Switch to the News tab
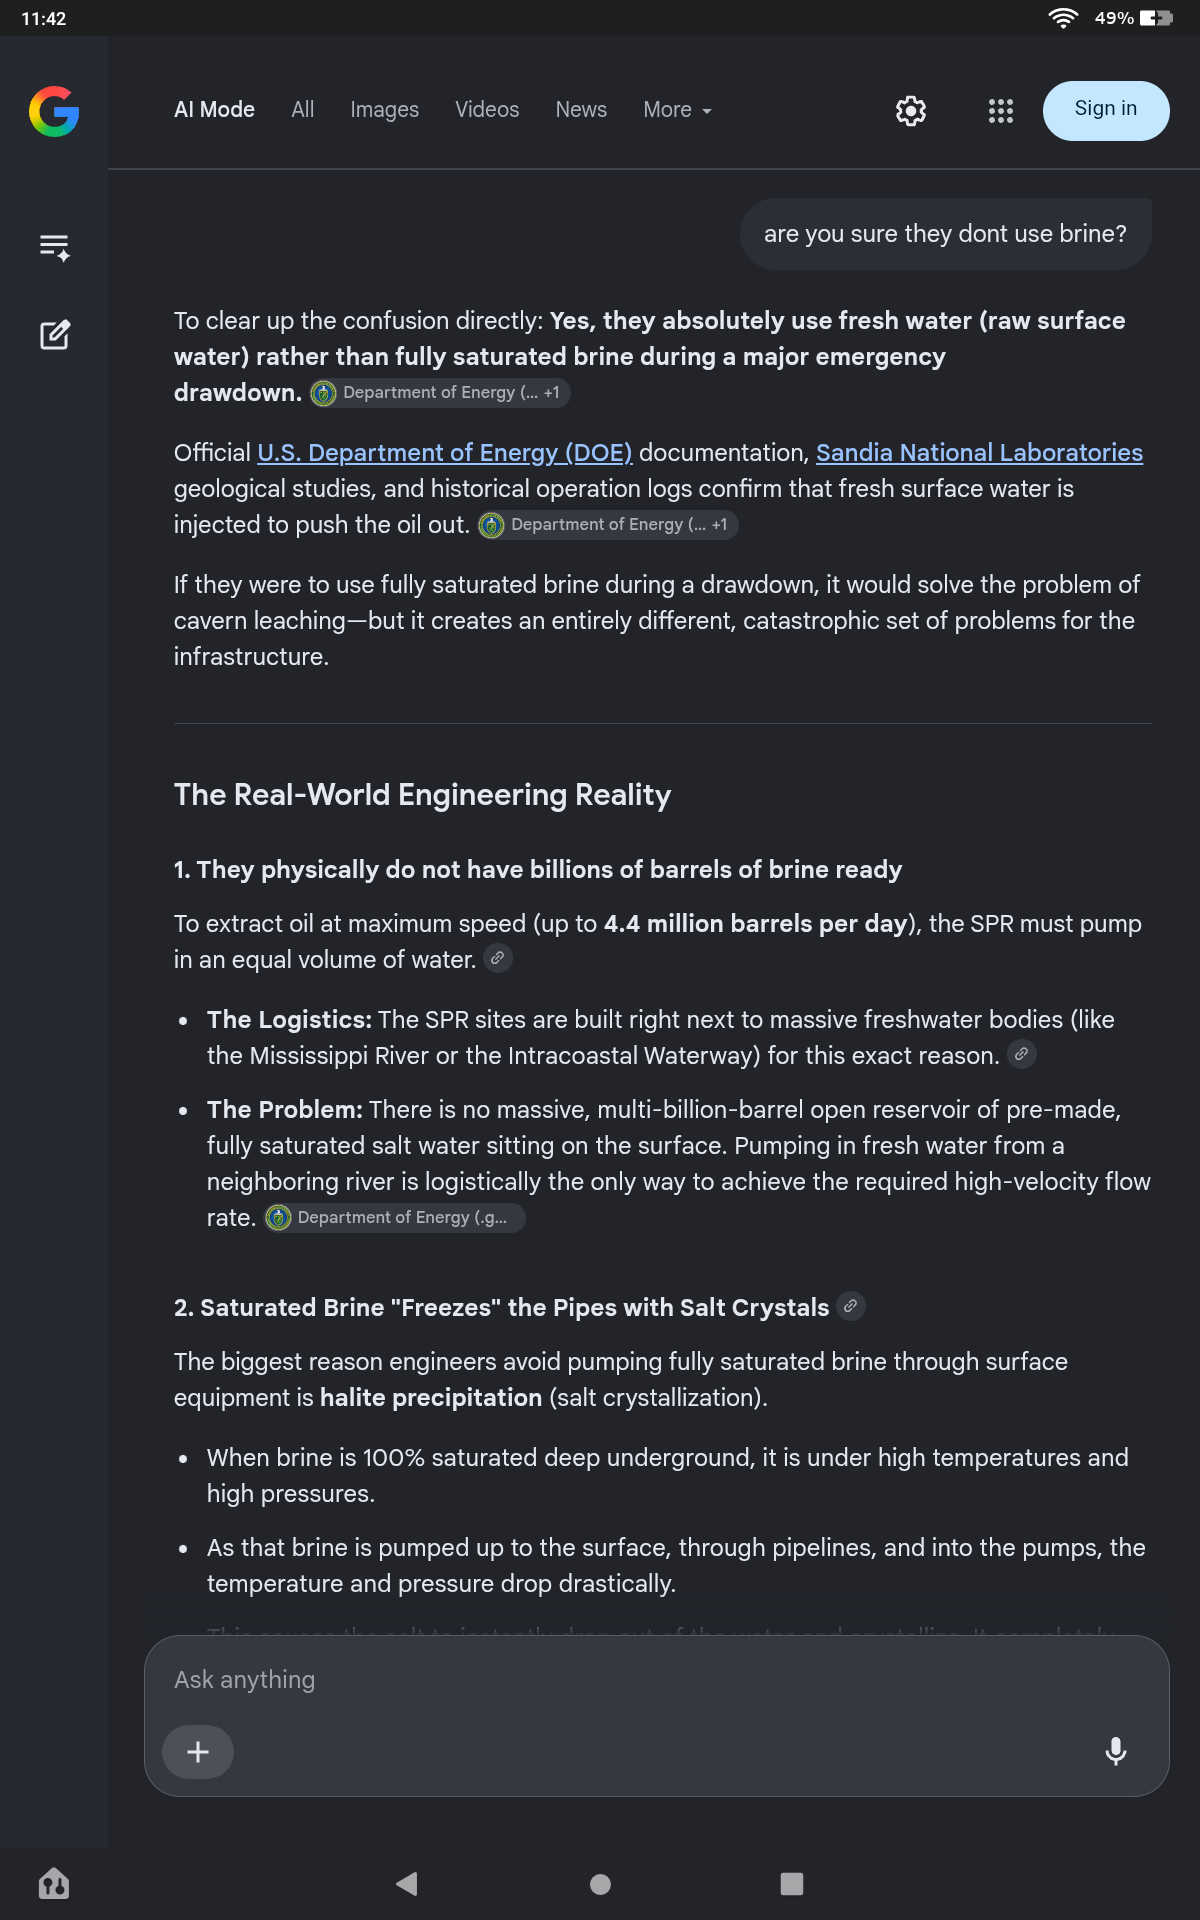The height and width of the screenshot is (1920, 1200). (581, 110)
